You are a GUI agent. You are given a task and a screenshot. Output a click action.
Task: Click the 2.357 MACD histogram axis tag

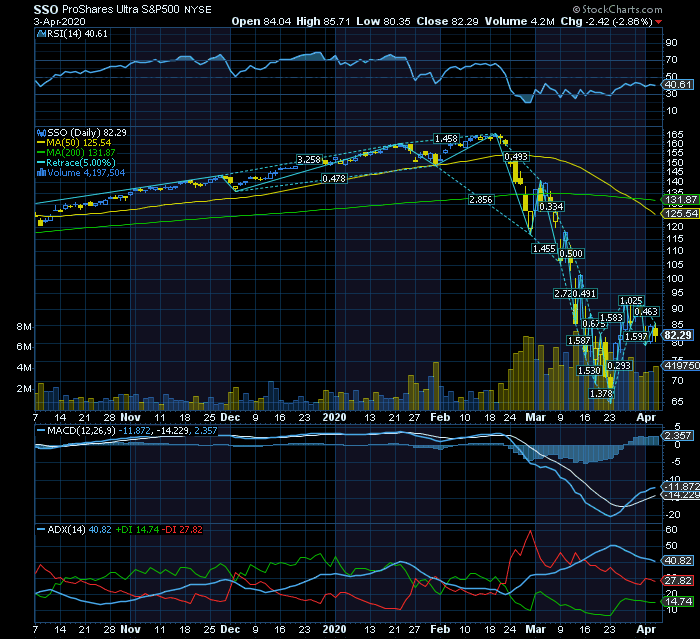678,435
